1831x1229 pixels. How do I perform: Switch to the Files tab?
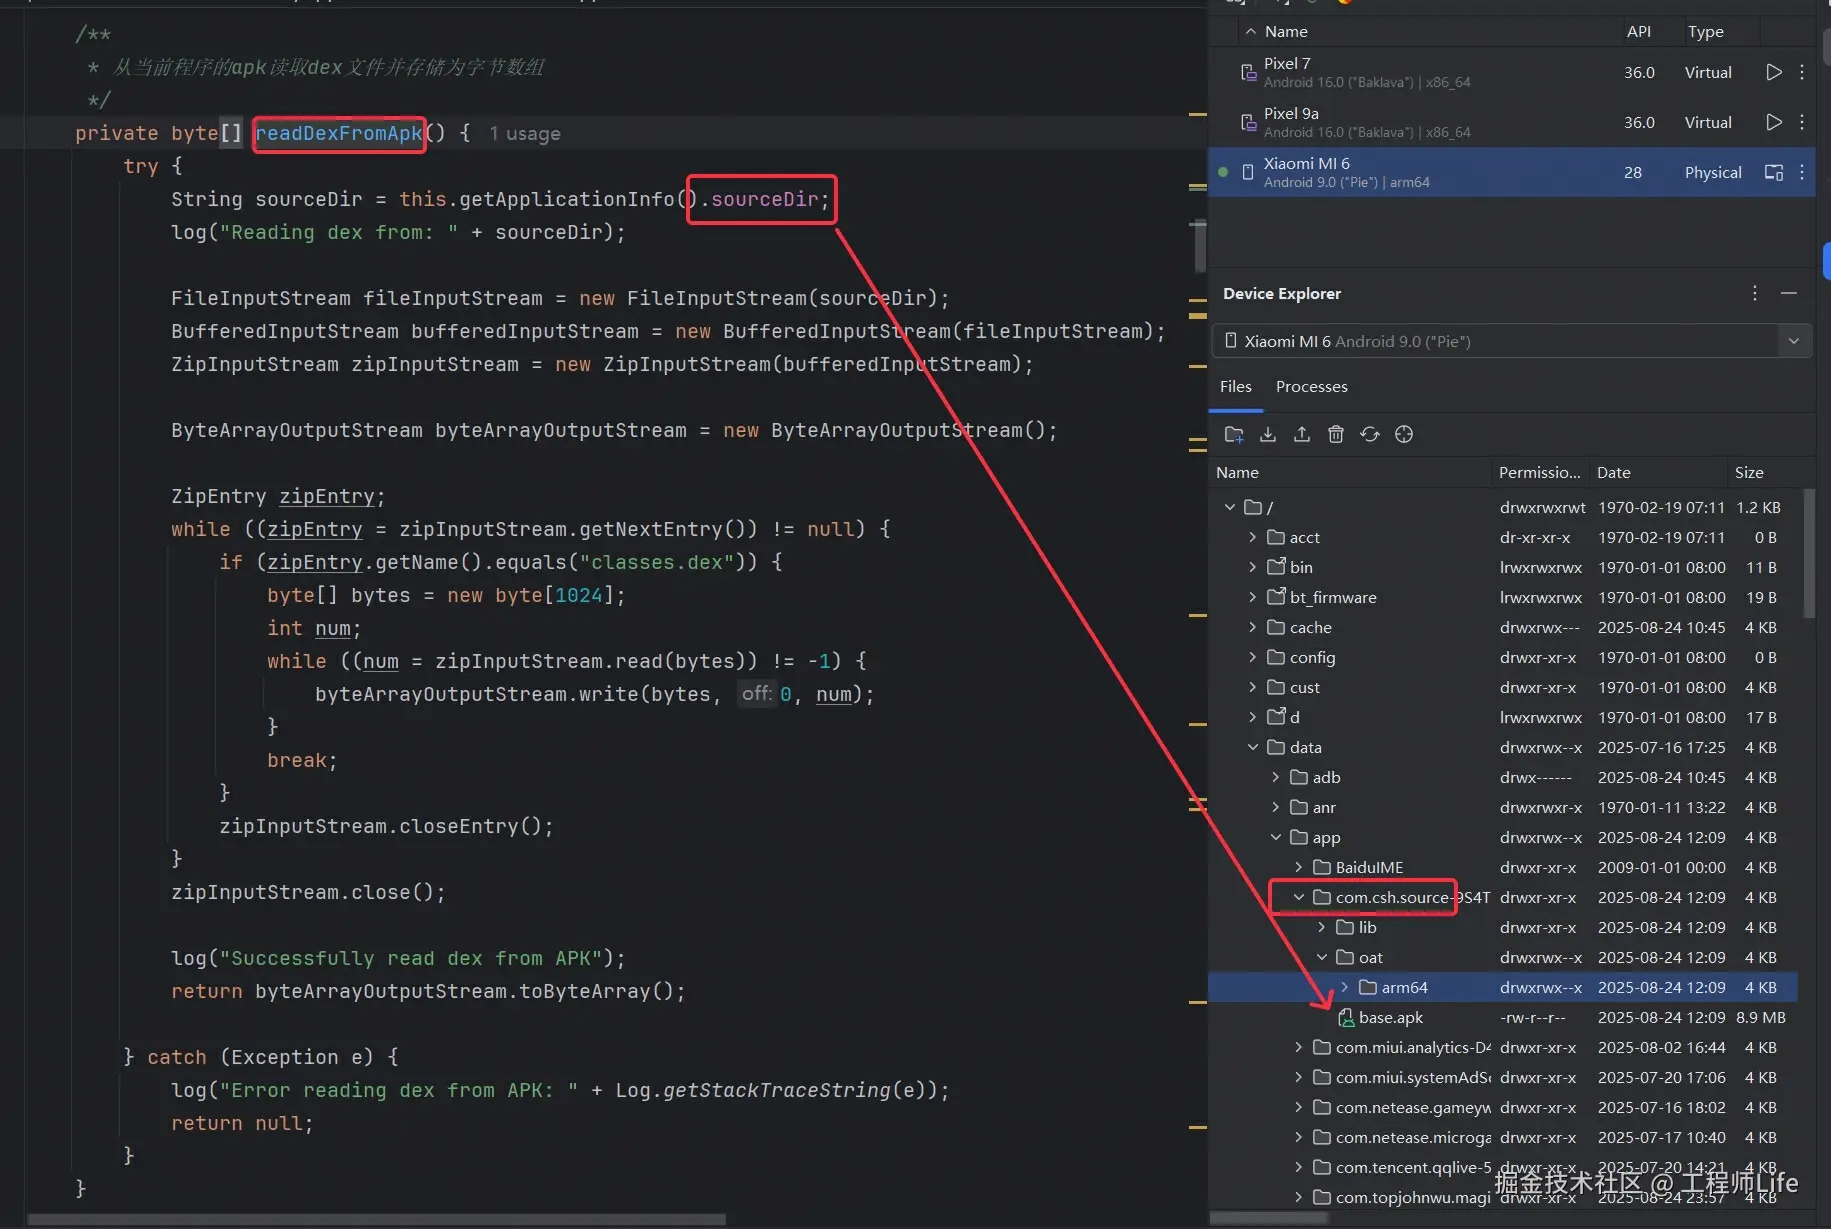pyautogui.click(x=1236, y=387)
